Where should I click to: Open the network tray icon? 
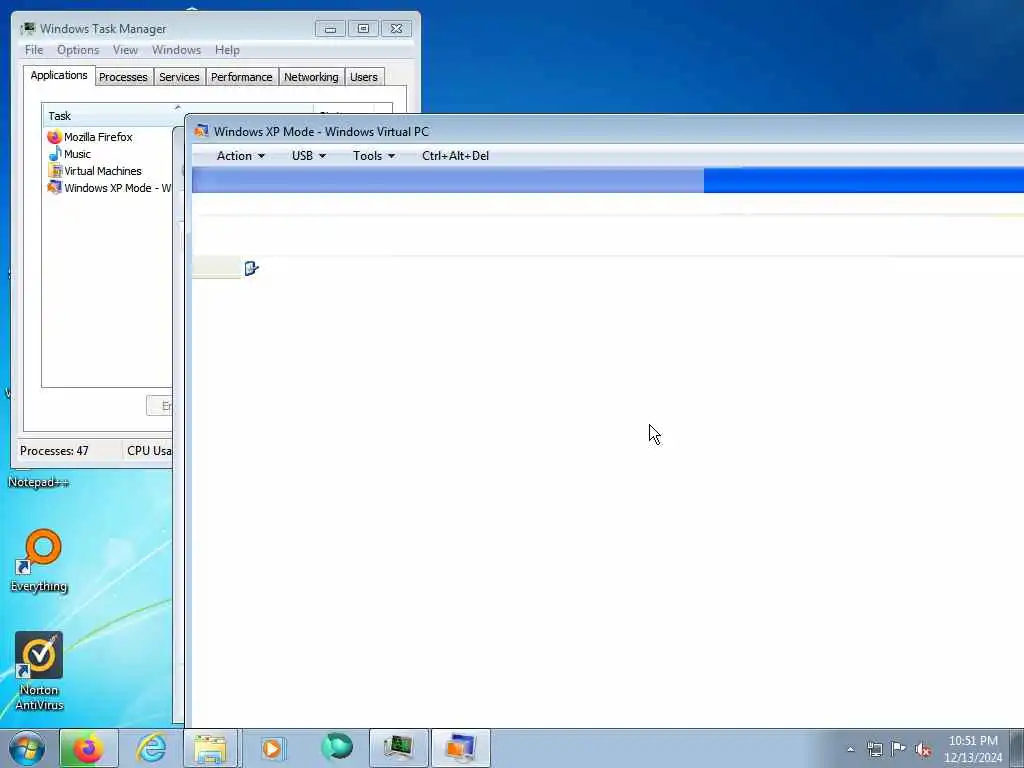(x=874, y=749)
